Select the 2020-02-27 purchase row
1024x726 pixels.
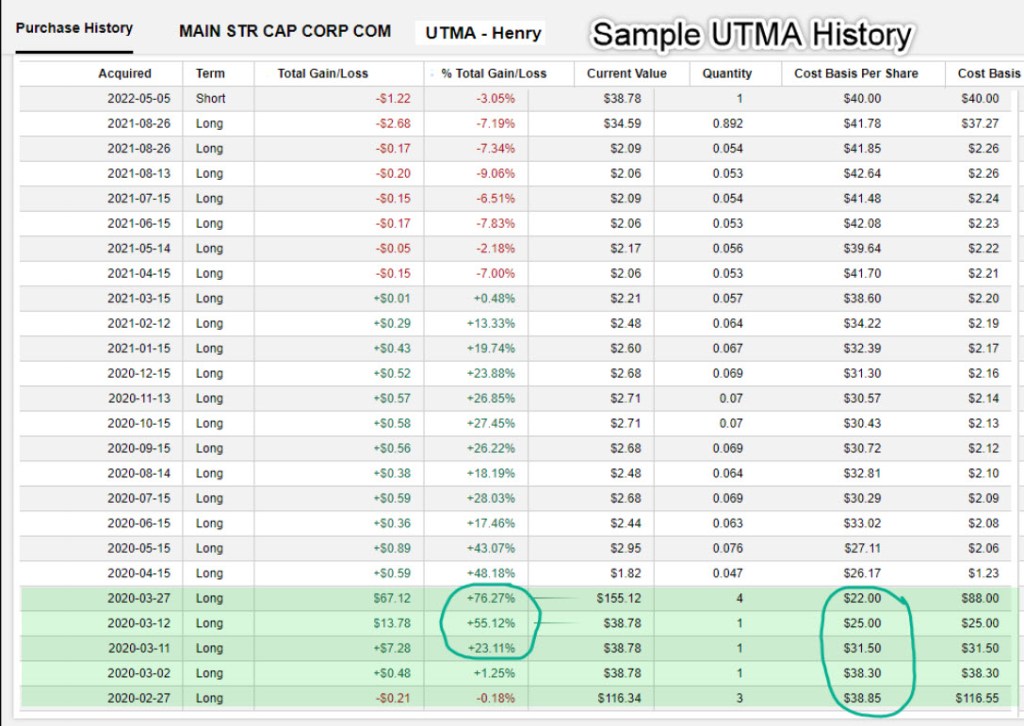coord(139,698)
